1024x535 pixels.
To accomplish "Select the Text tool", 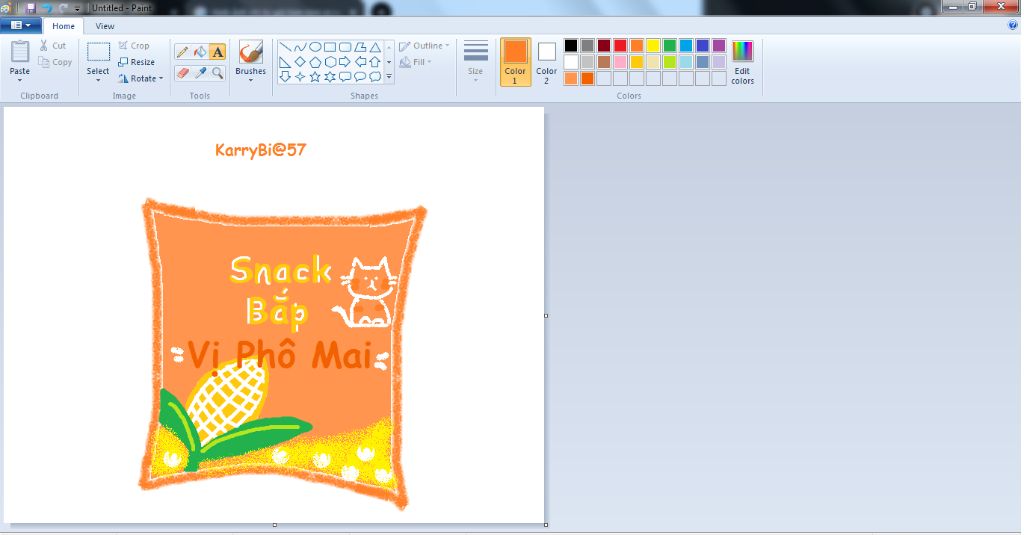I will click(217, 52).
